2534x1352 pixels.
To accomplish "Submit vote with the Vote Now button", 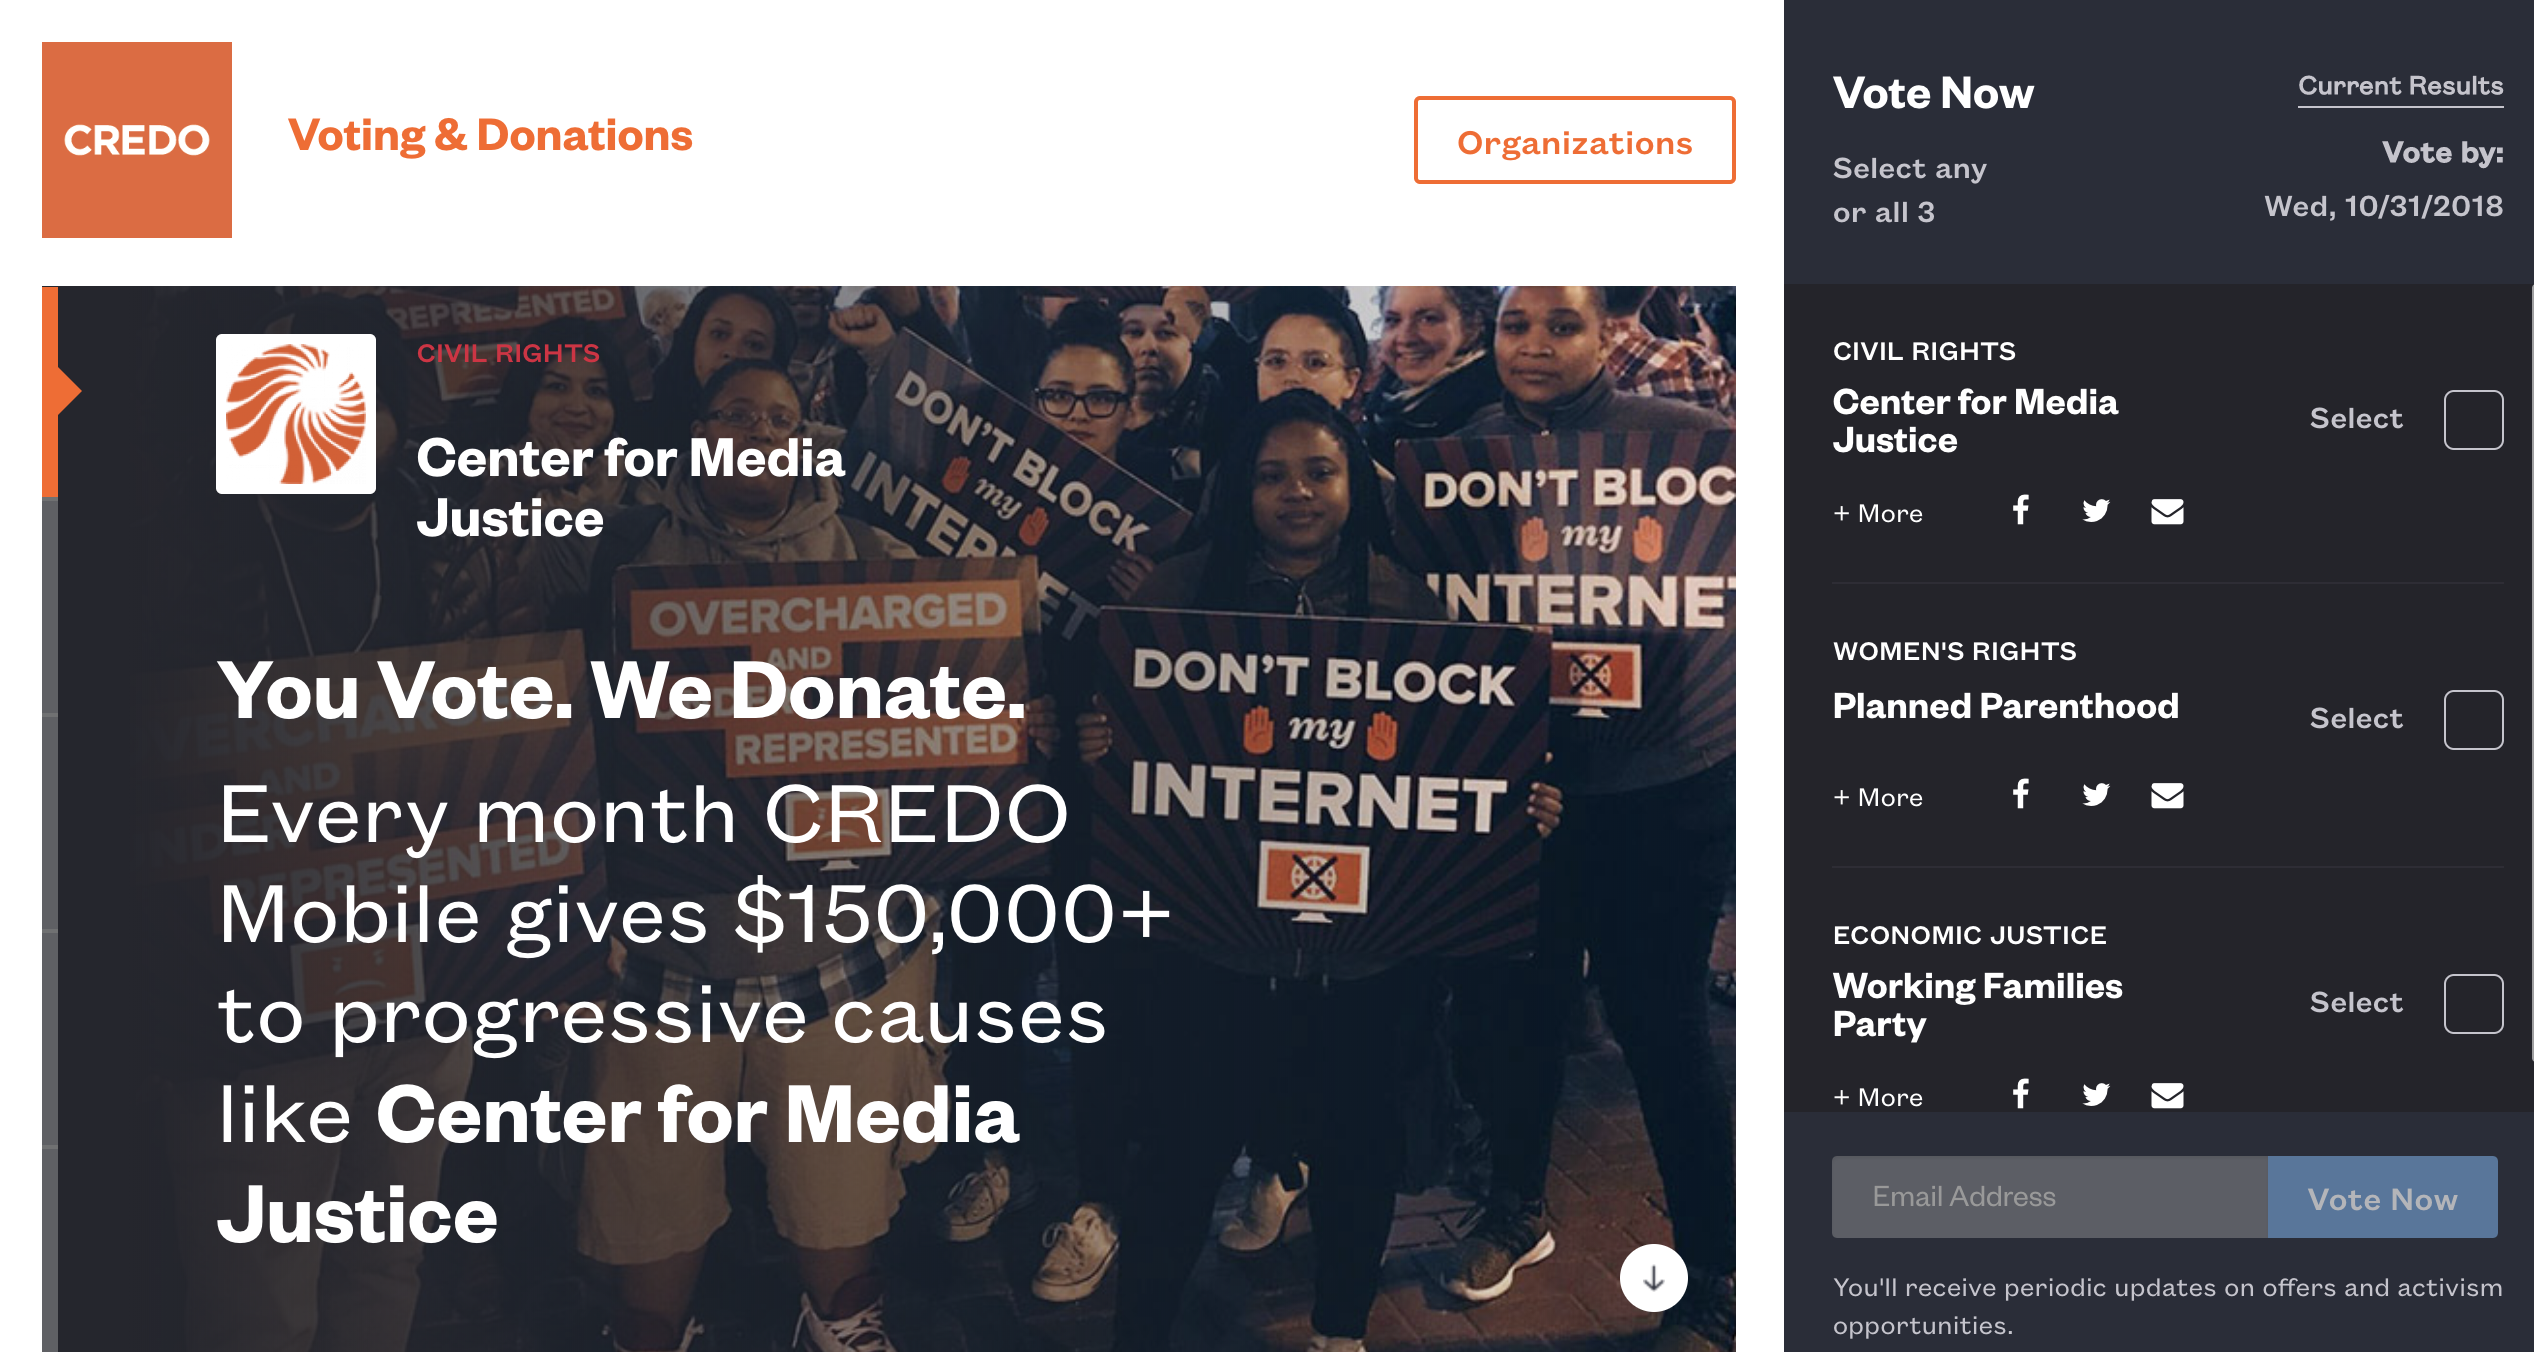I will [x=2382, y=1198].
